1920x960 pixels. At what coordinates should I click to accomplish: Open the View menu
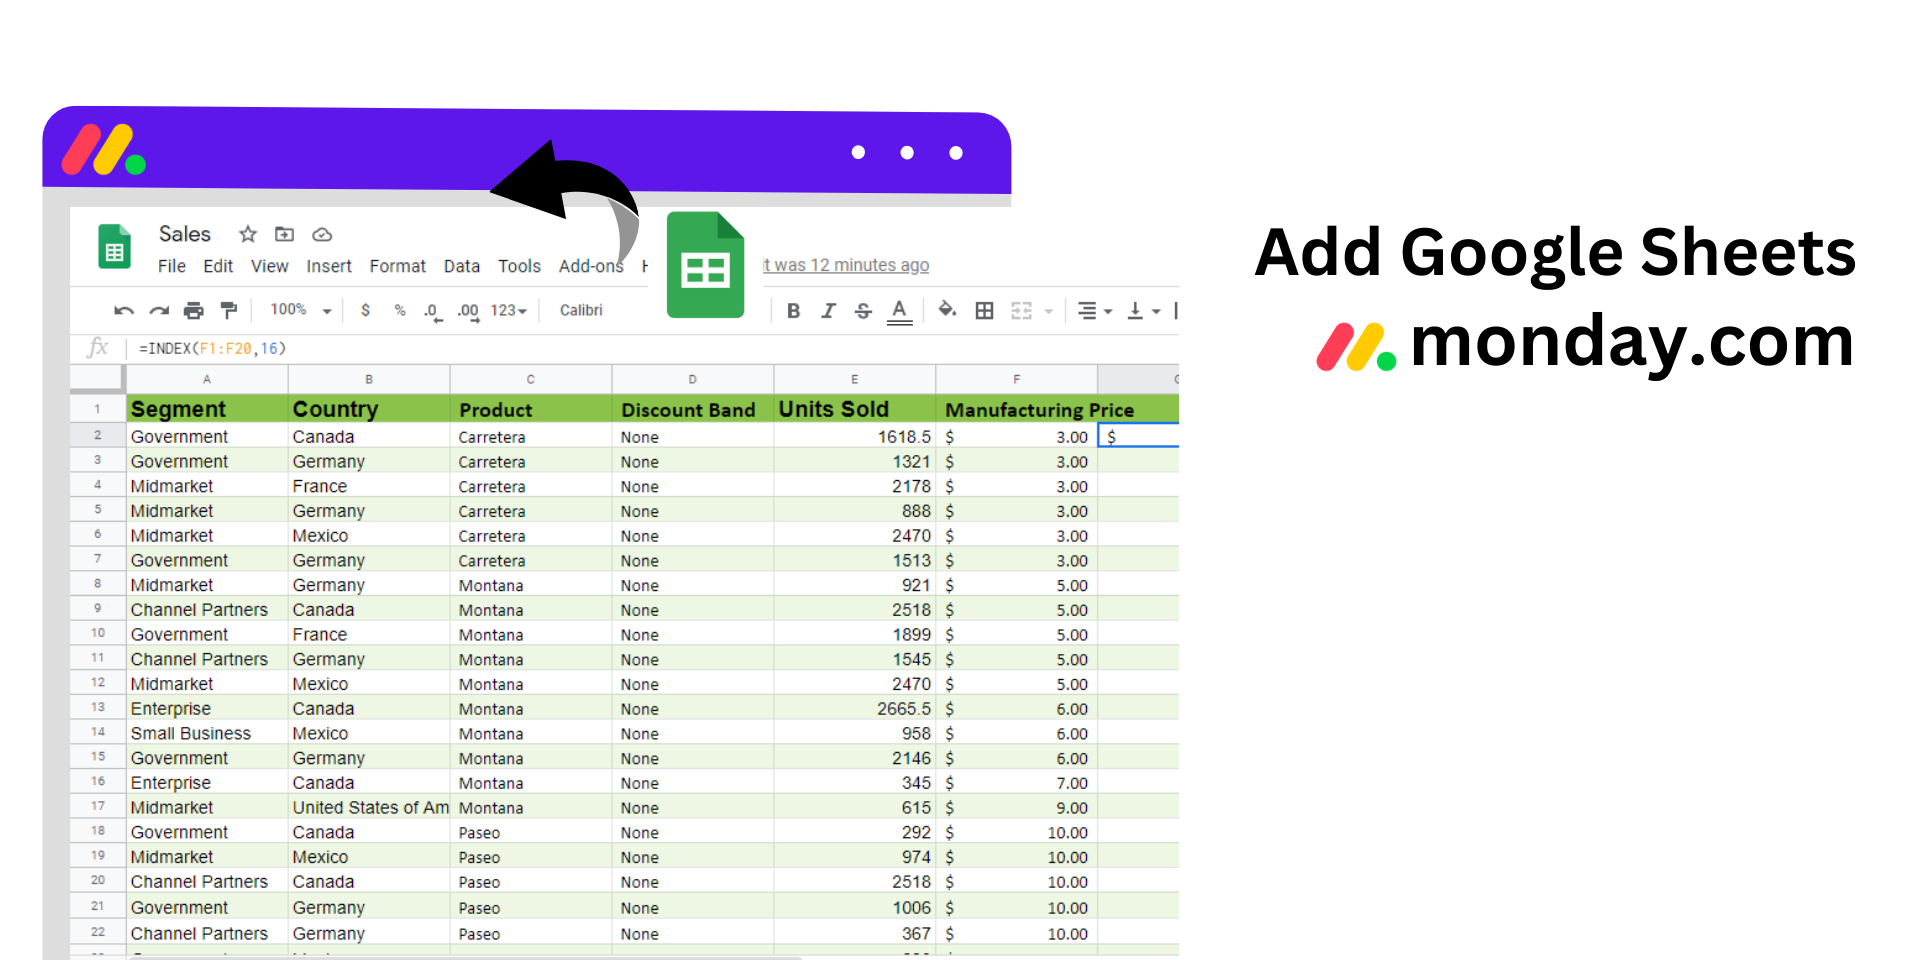[x=269, y=266]
